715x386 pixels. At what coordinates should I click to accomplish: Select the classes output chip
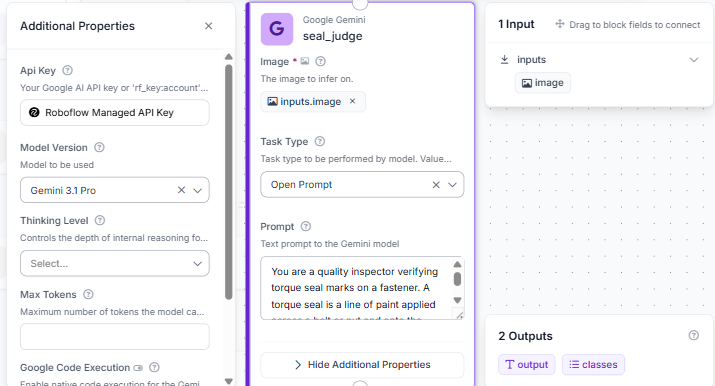pos(593,365)
